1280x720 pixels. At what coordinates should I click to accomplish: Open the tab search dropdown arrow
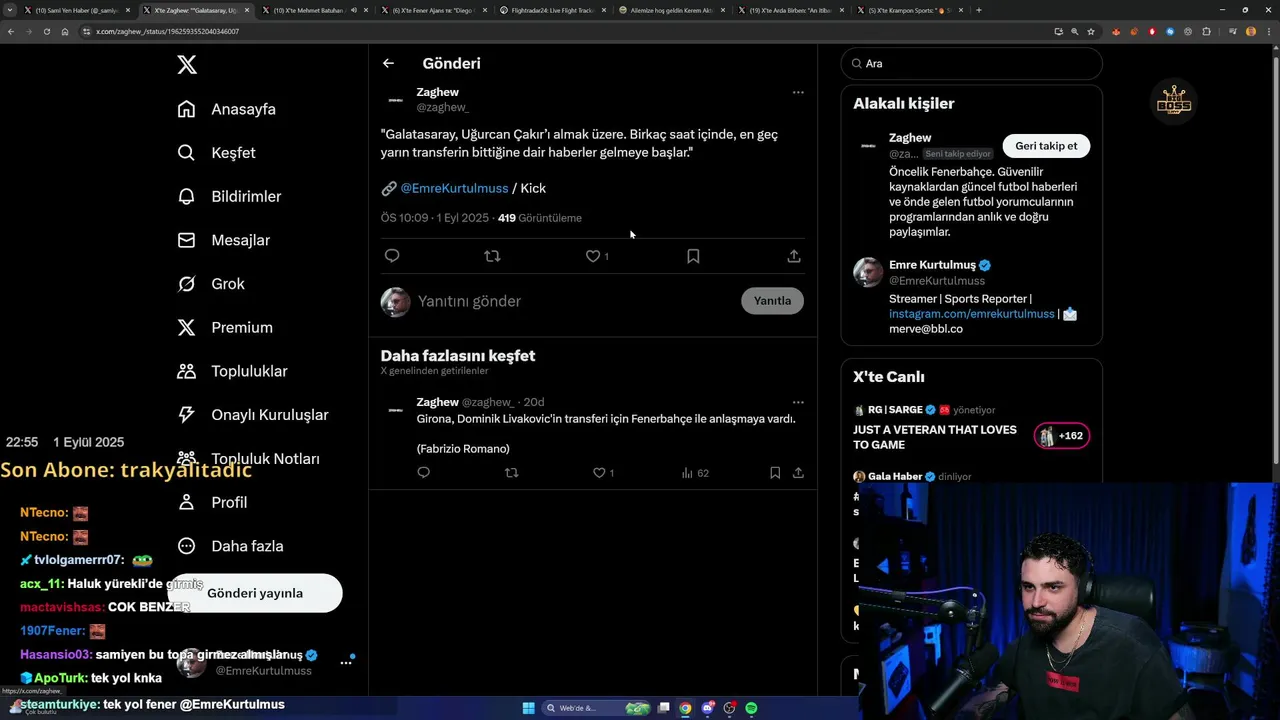click(x=10, y=10)
